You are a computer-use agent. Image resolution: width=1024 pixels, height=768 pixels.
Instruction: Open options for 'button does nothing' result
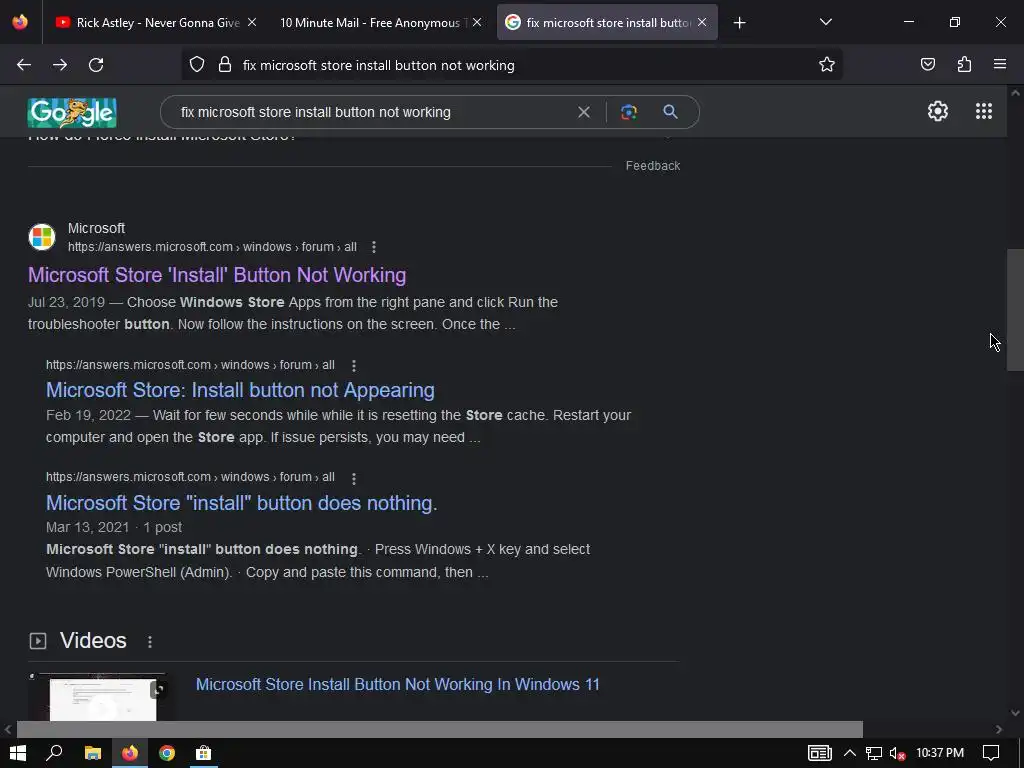(x=353, y=478)
